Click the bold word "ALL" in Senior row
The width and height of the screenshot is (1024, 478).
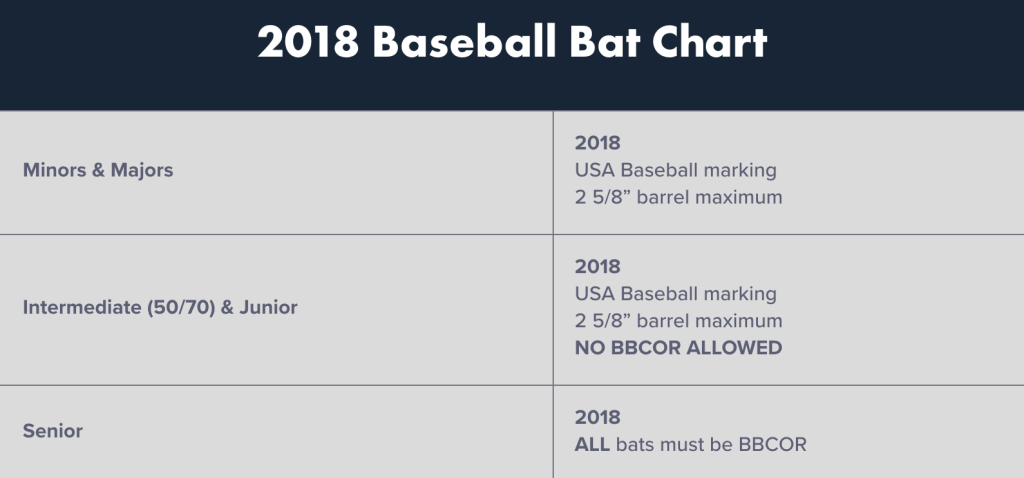click(x=592, y=444)
